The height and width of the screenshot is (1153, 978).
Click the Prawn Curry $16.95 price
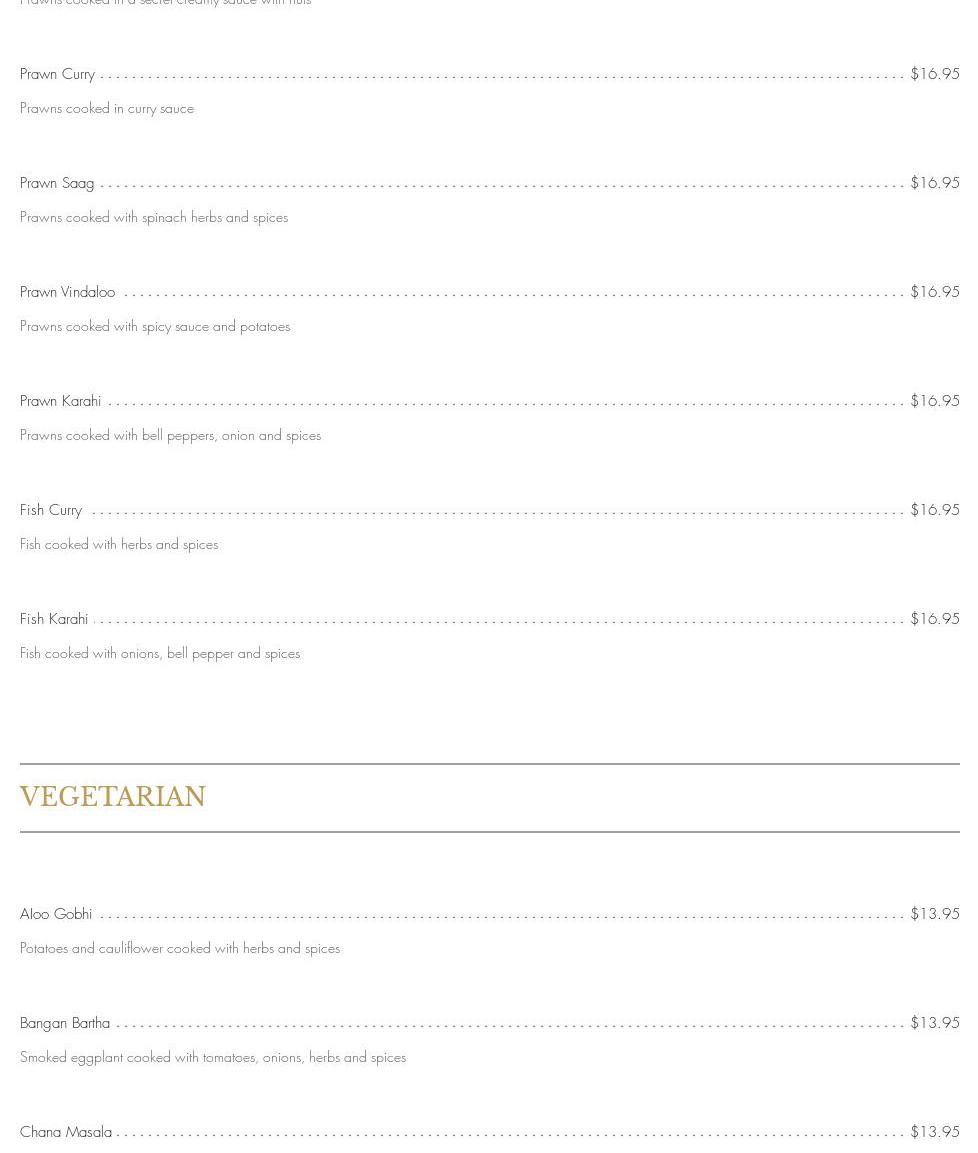click(x=934, y=74)
